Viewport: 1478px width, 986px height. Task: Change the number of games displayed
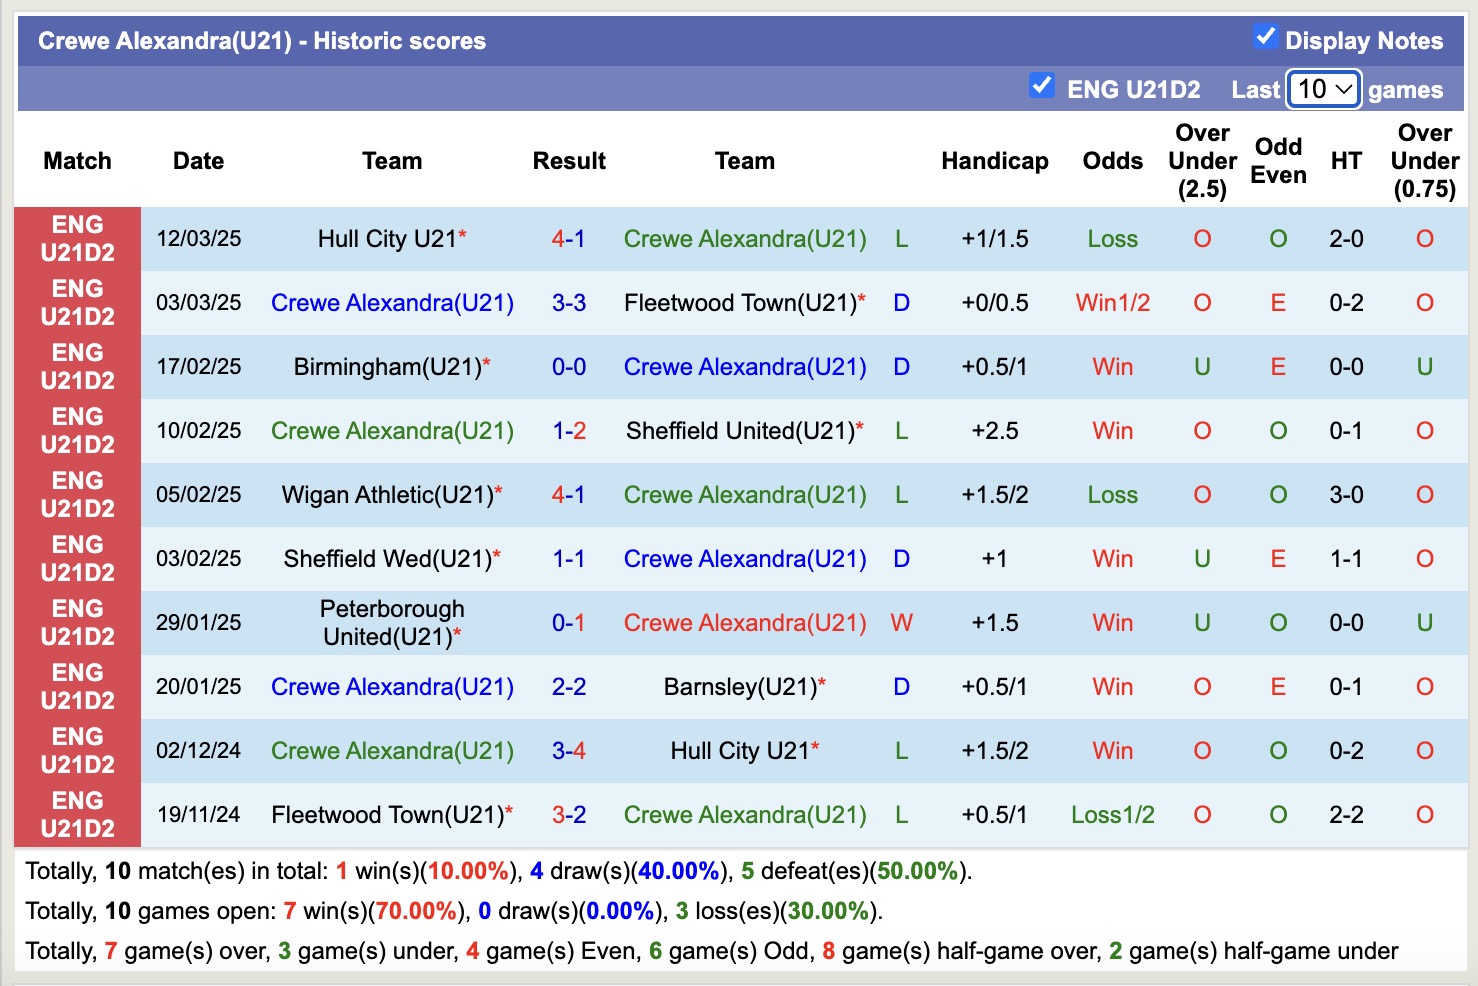tap(1322, 89)
